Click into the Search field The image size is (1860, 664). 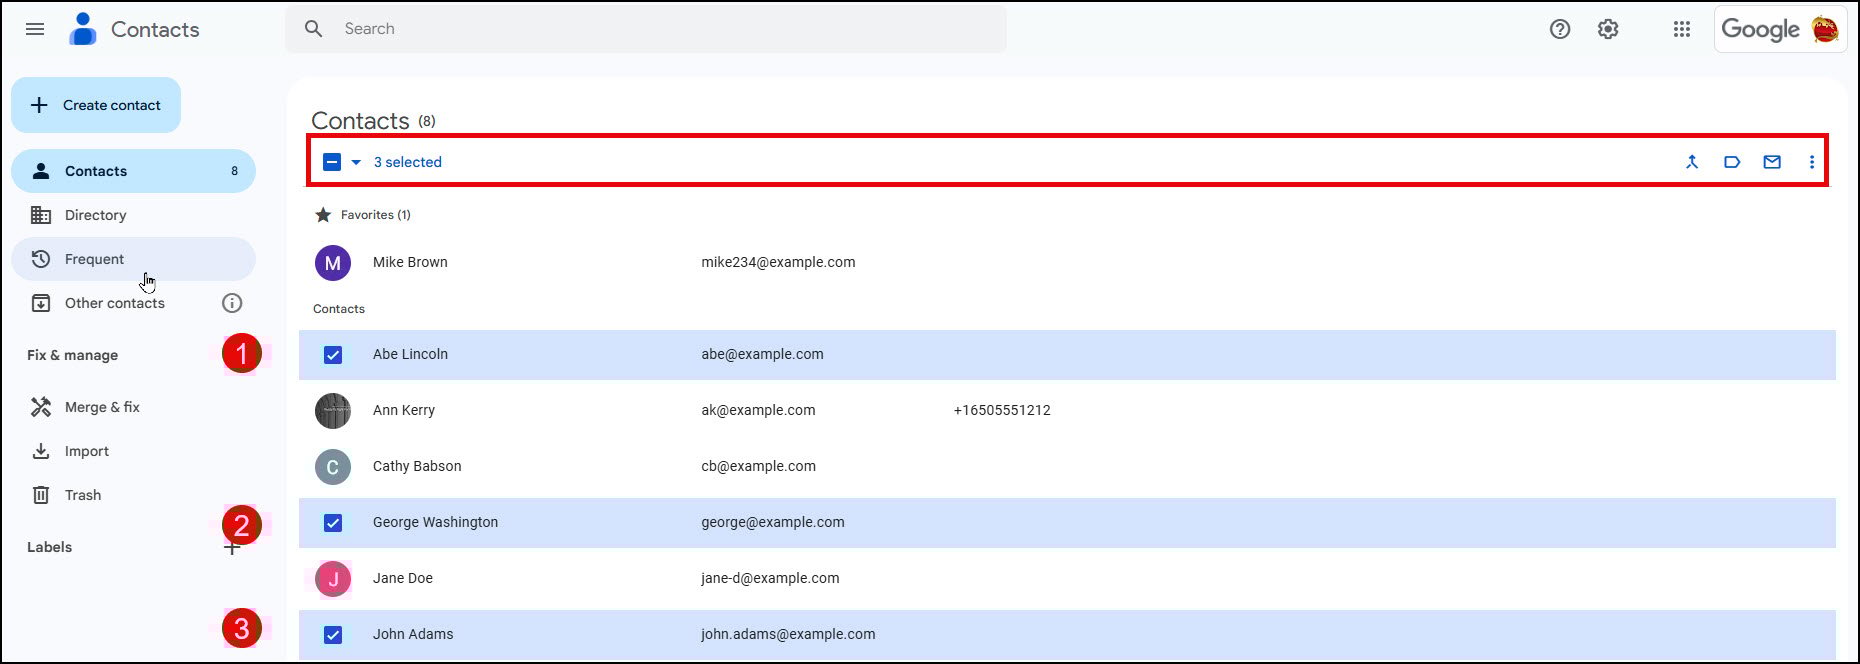660,29
